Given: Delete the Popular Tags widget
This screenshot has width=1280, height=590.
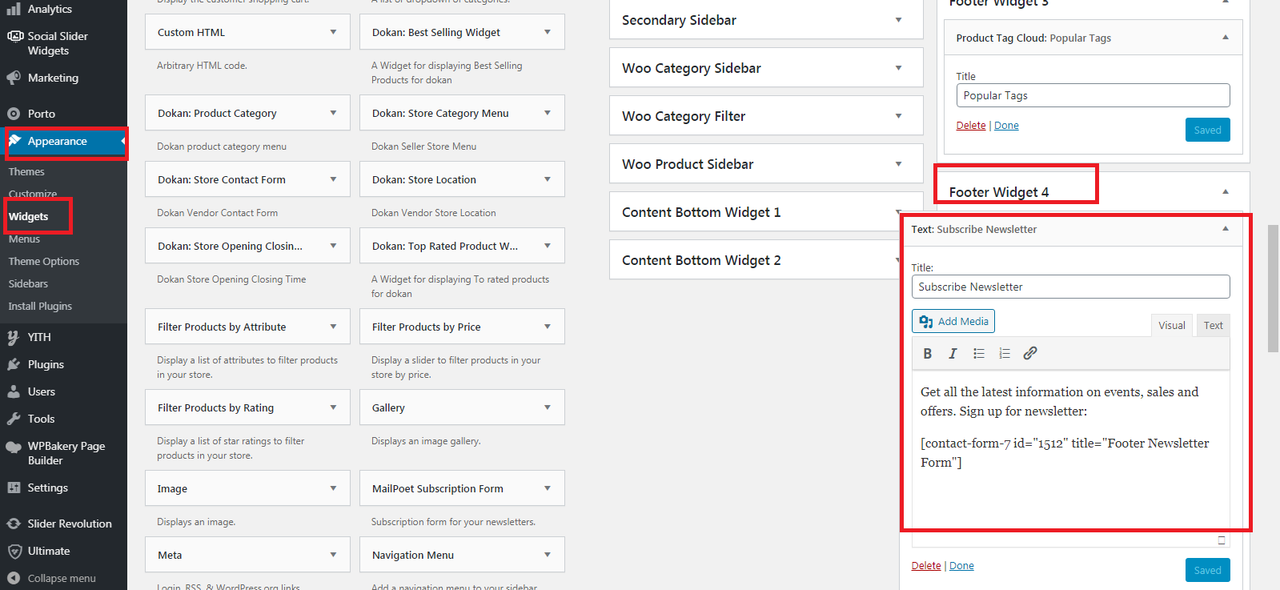Looking at the screenshot, I should [971, 126].
